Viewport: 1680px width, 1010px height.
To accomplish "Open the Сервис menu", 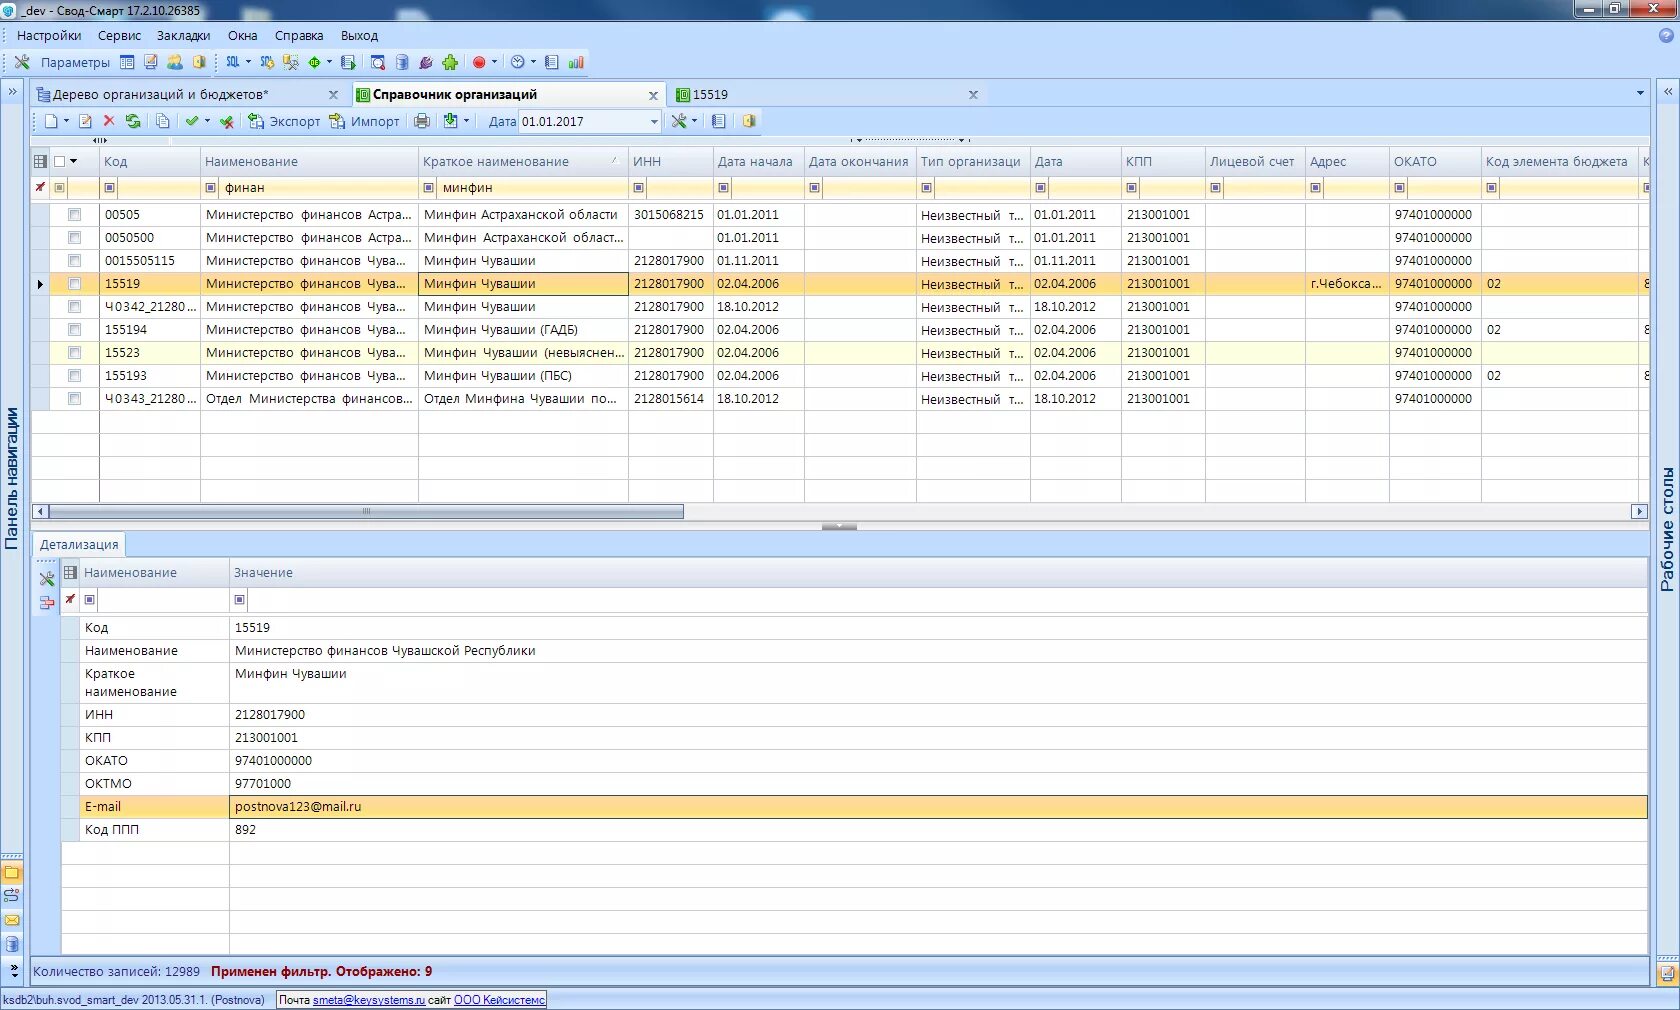I will [119, 35].
